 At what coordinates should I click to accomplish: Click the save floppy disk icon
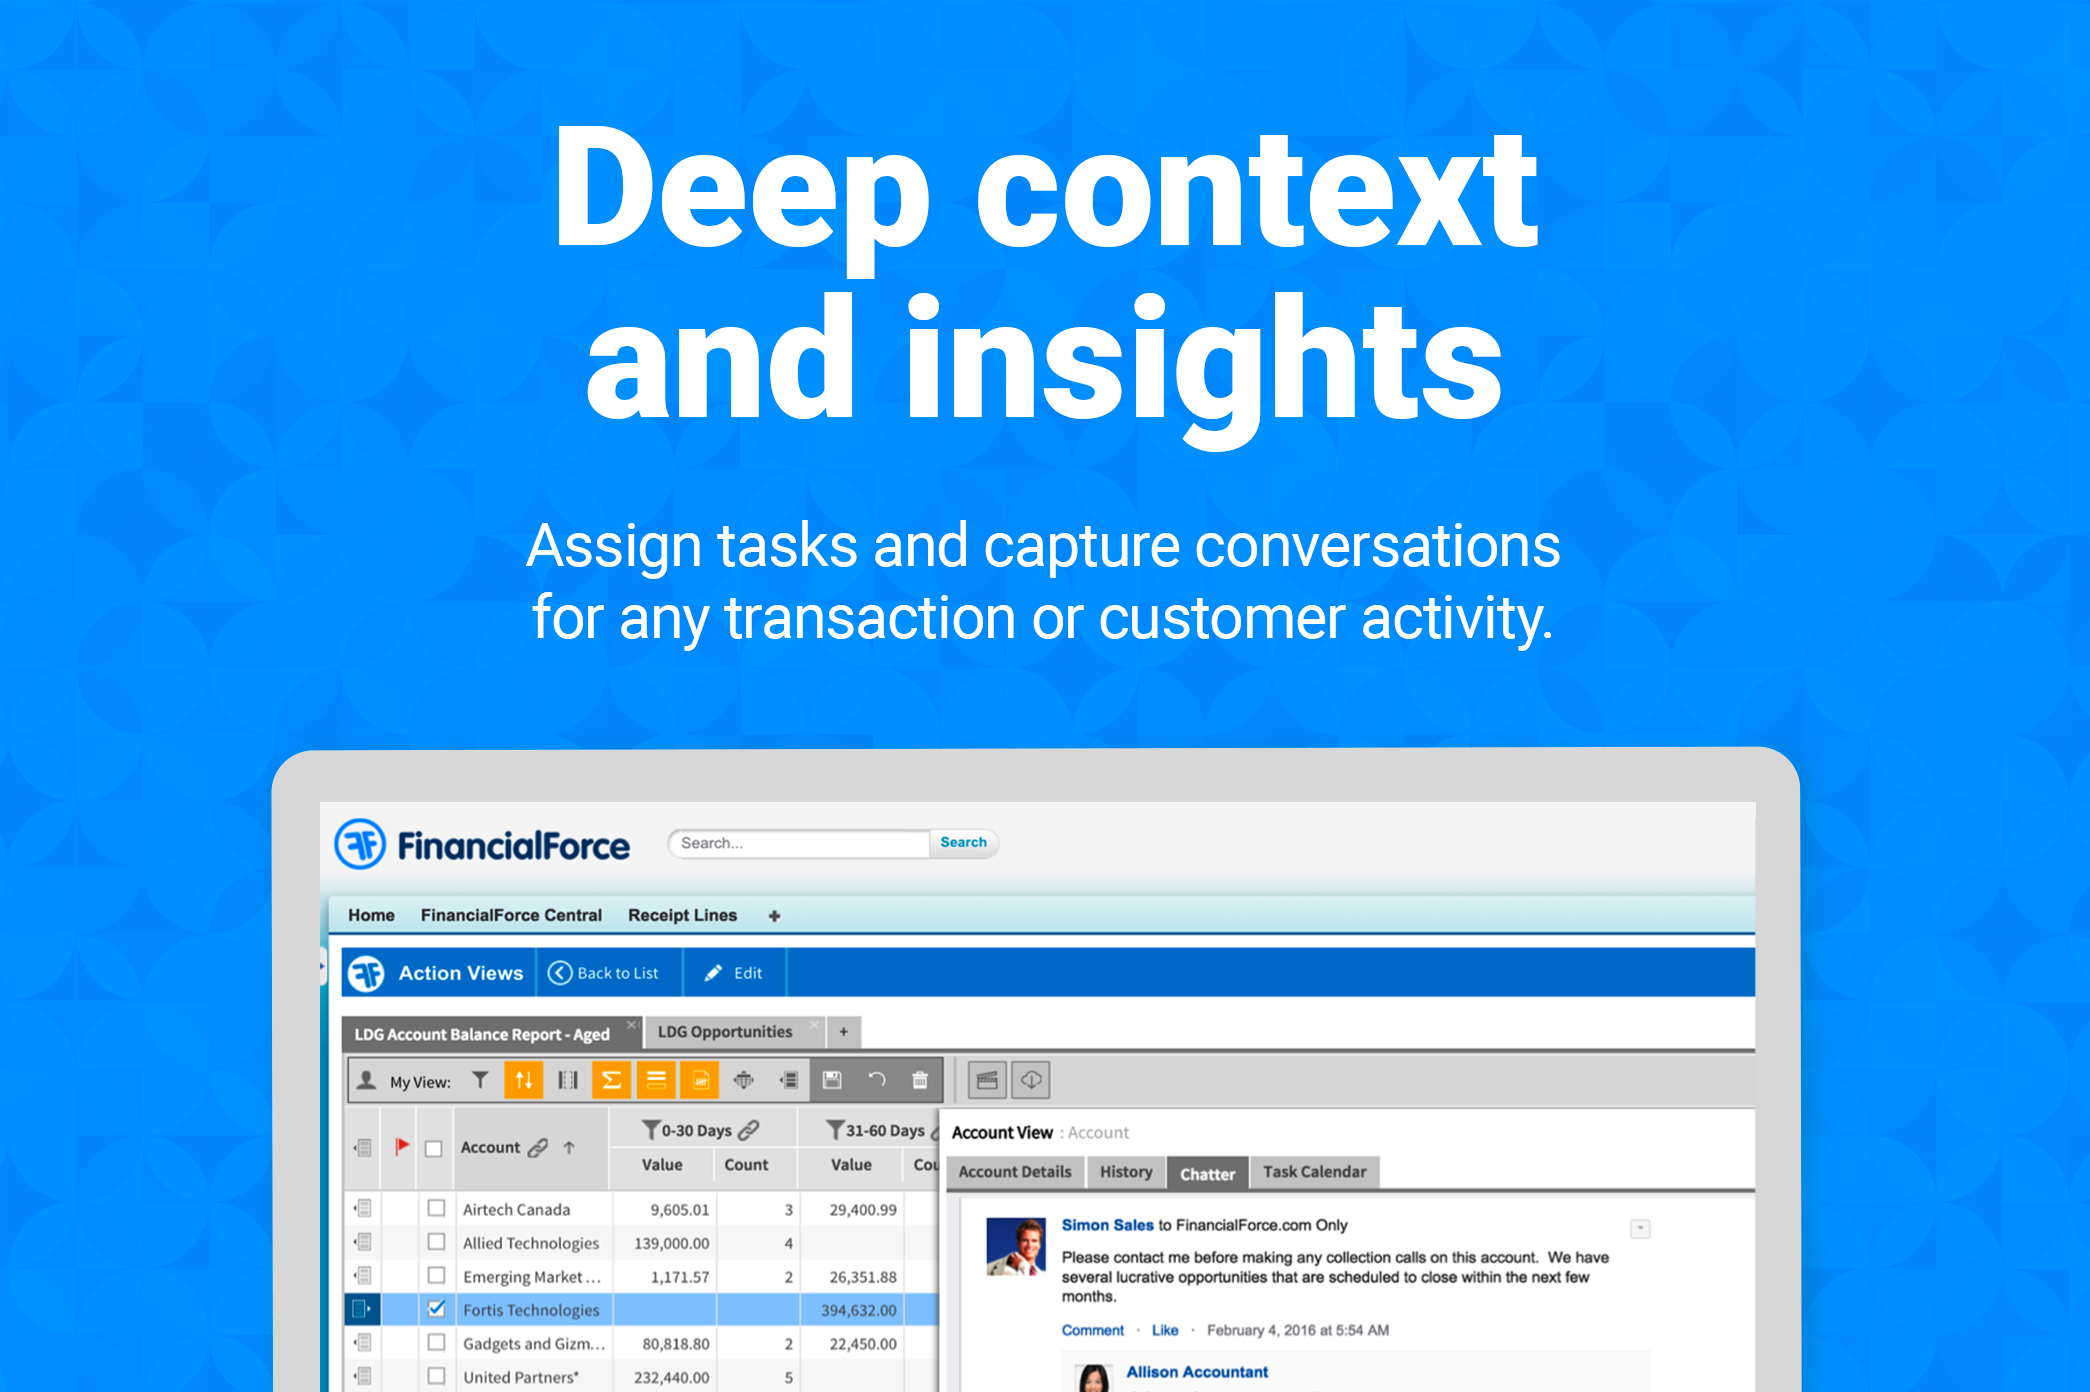(x=832, y=1080)
